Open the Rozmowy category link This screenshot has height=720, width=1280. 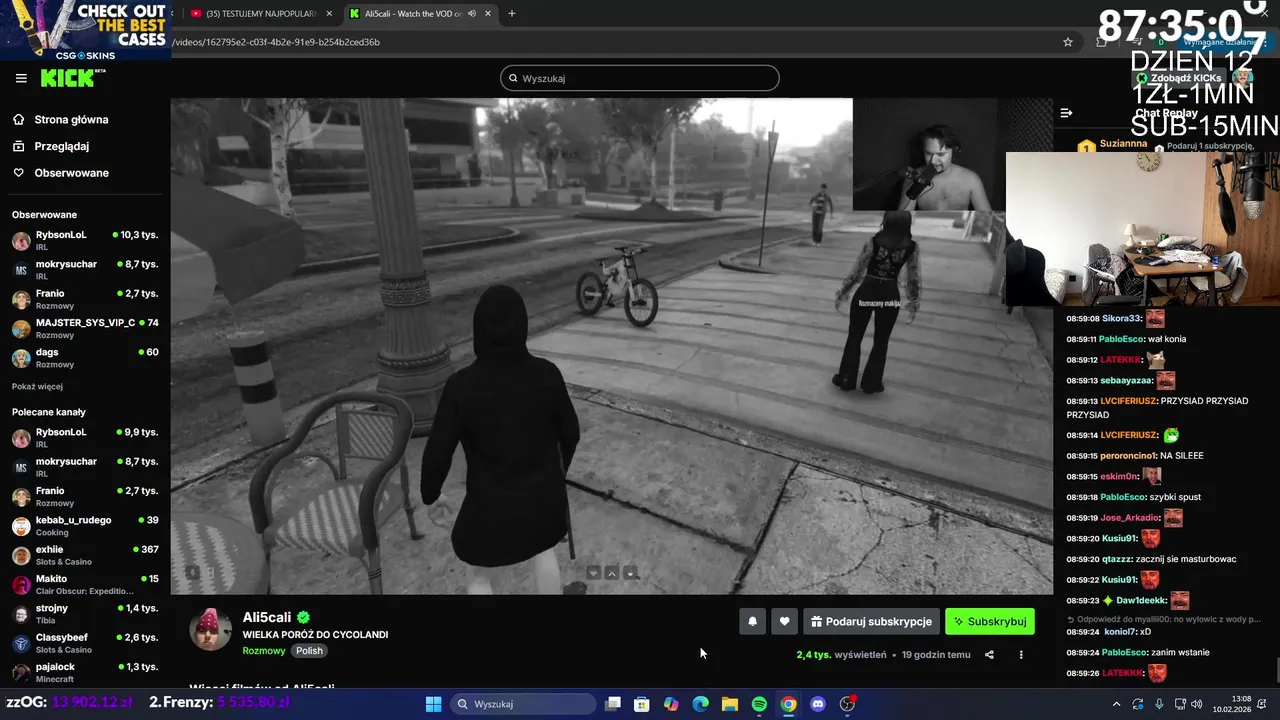tap(264, 651)
